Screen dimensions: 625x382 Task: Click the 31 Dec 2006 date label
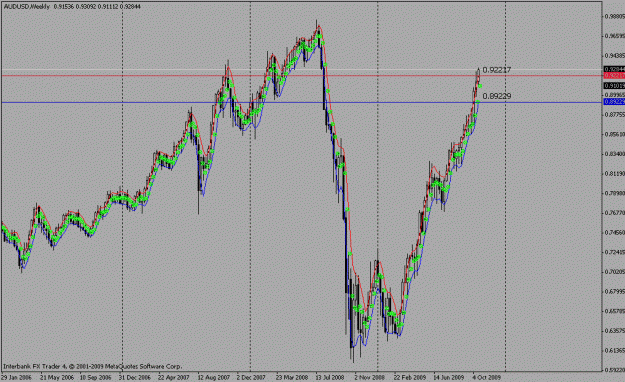click(x=135, y=377)
